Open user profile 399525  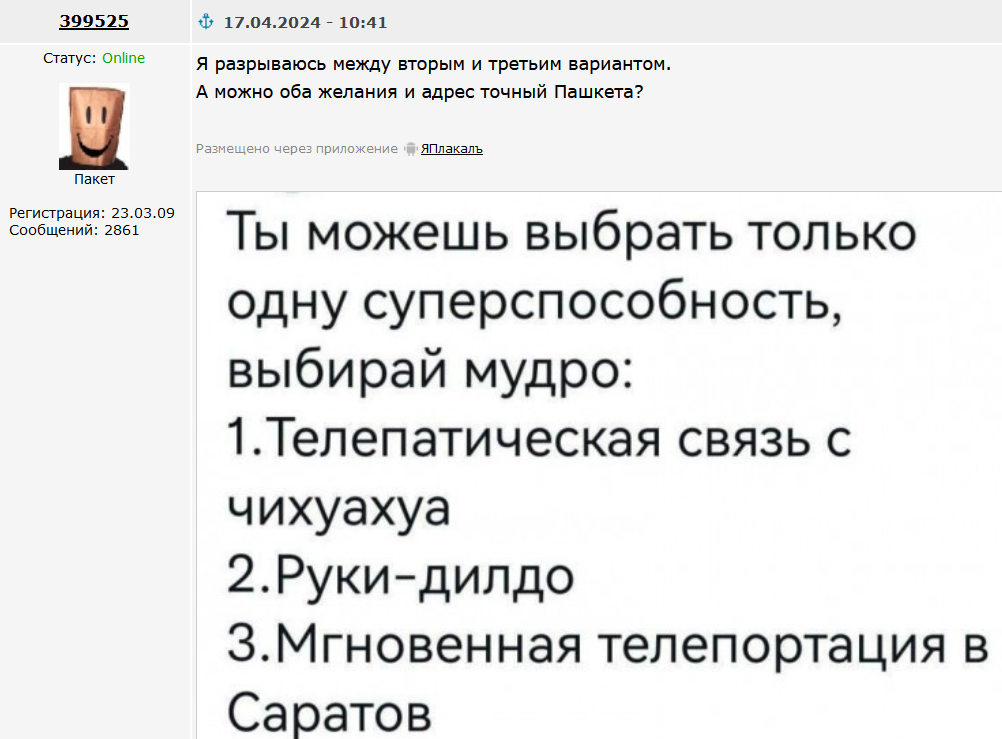(x=94, y=21)
